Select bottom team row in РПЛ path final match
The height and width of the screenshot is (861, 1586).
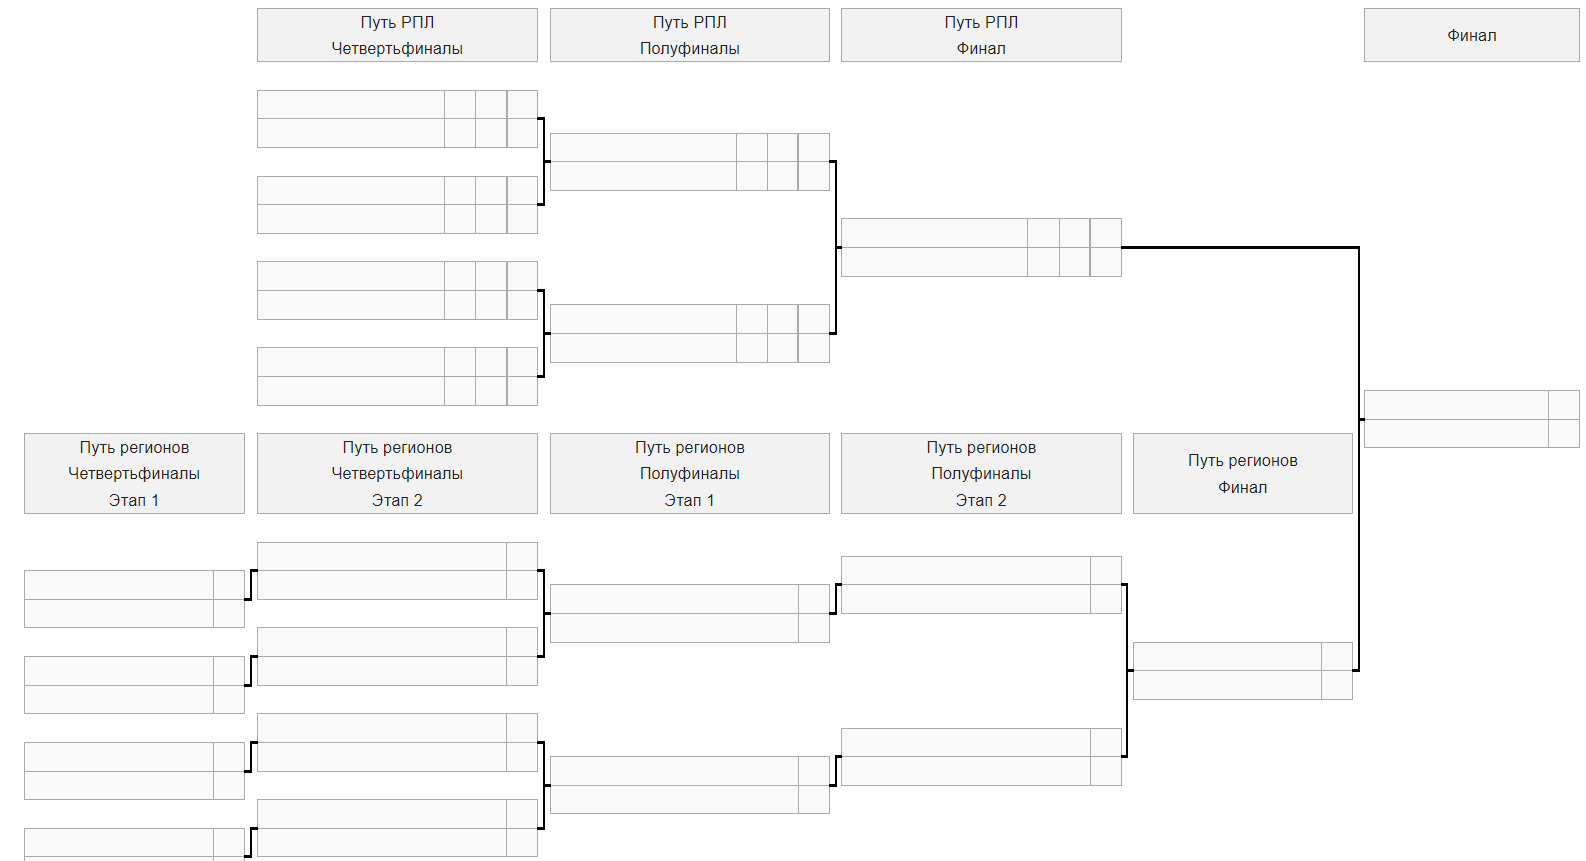click(934, 262)
